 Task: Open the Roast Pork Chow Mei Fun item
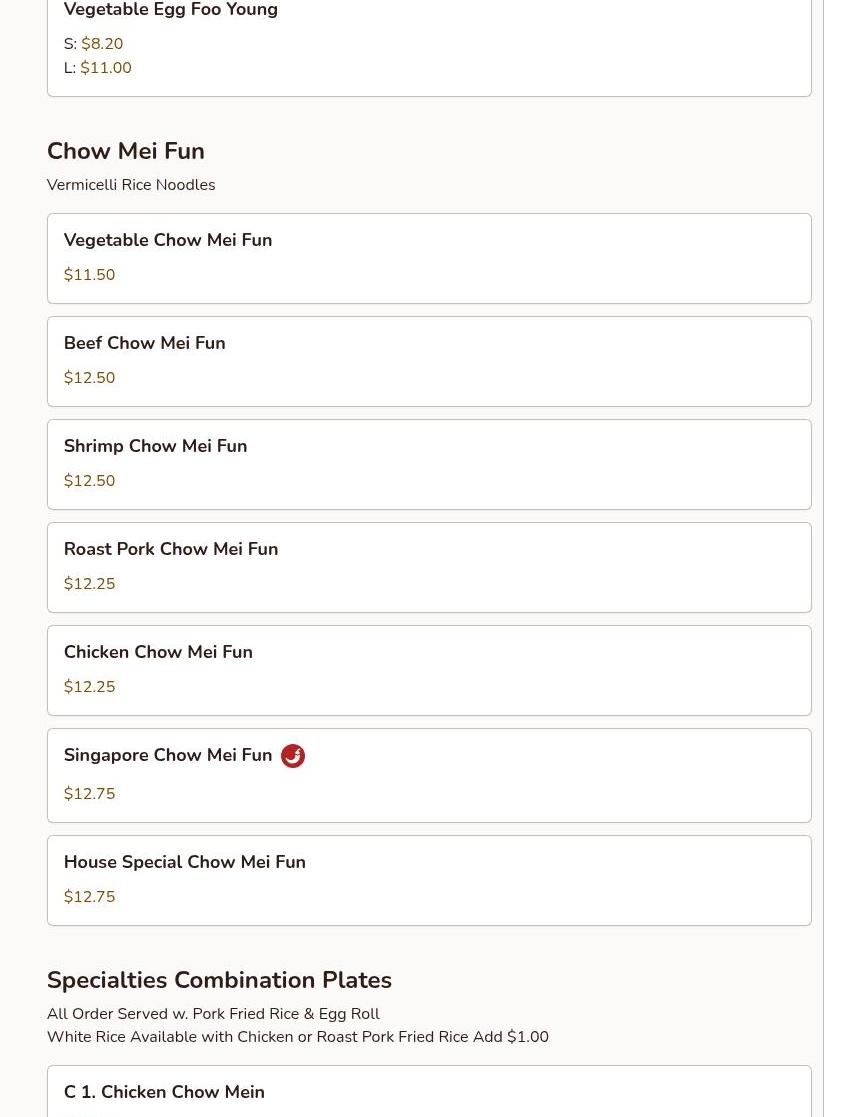pos(428,567)
